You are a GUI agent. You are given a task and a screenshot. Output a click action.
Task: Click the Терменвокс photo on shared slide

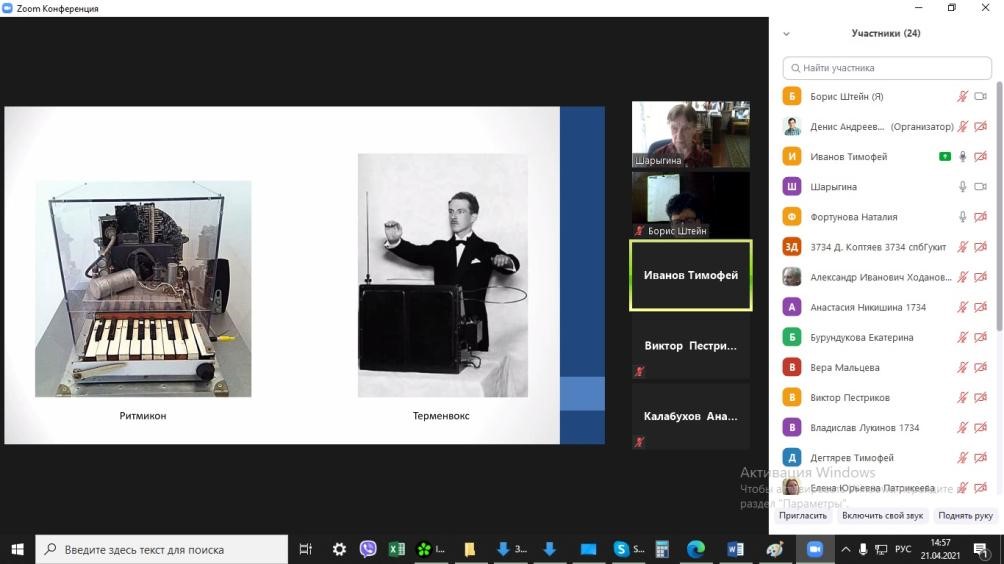click(443, 275)
